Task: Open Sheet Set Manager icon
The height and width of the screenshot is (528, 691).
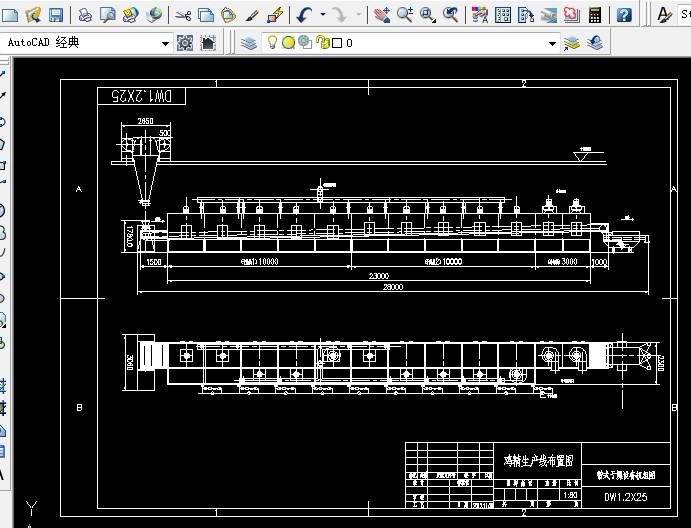Action: (x=549, y=15)
